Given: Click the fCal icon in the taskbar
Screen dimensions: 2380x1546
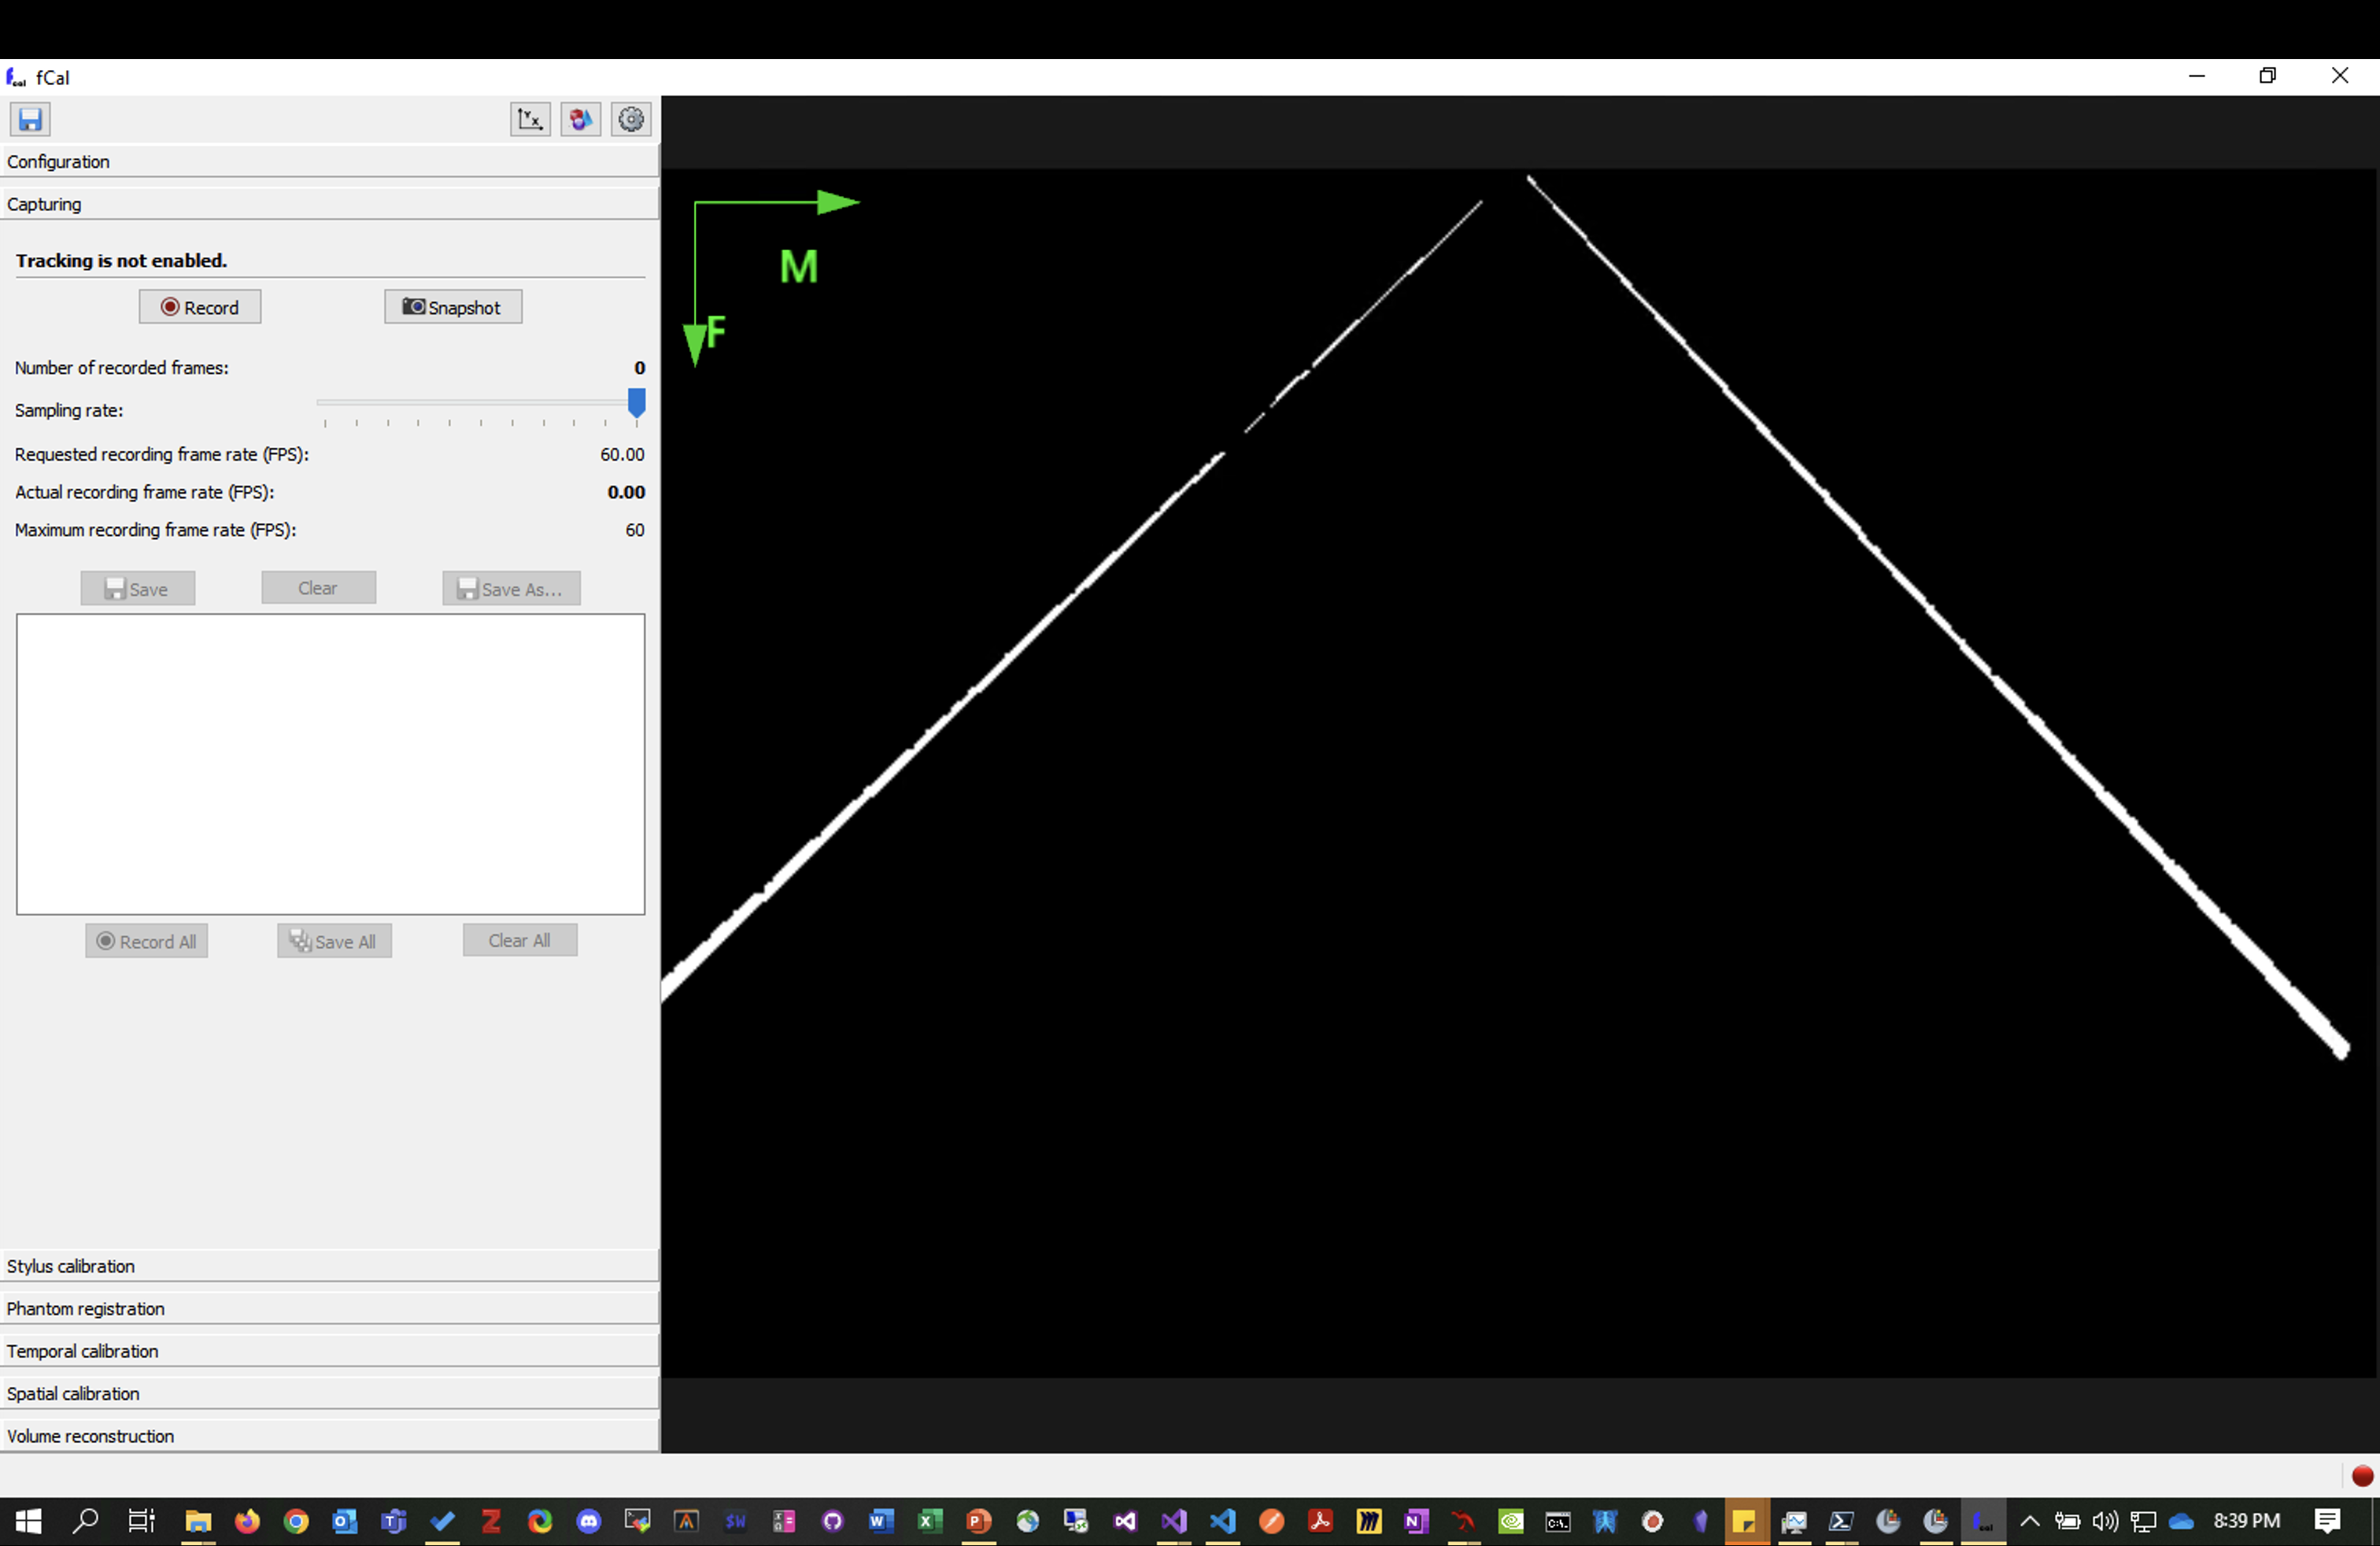Looking at the screenshot, I should click(x=1984, y=1522).
